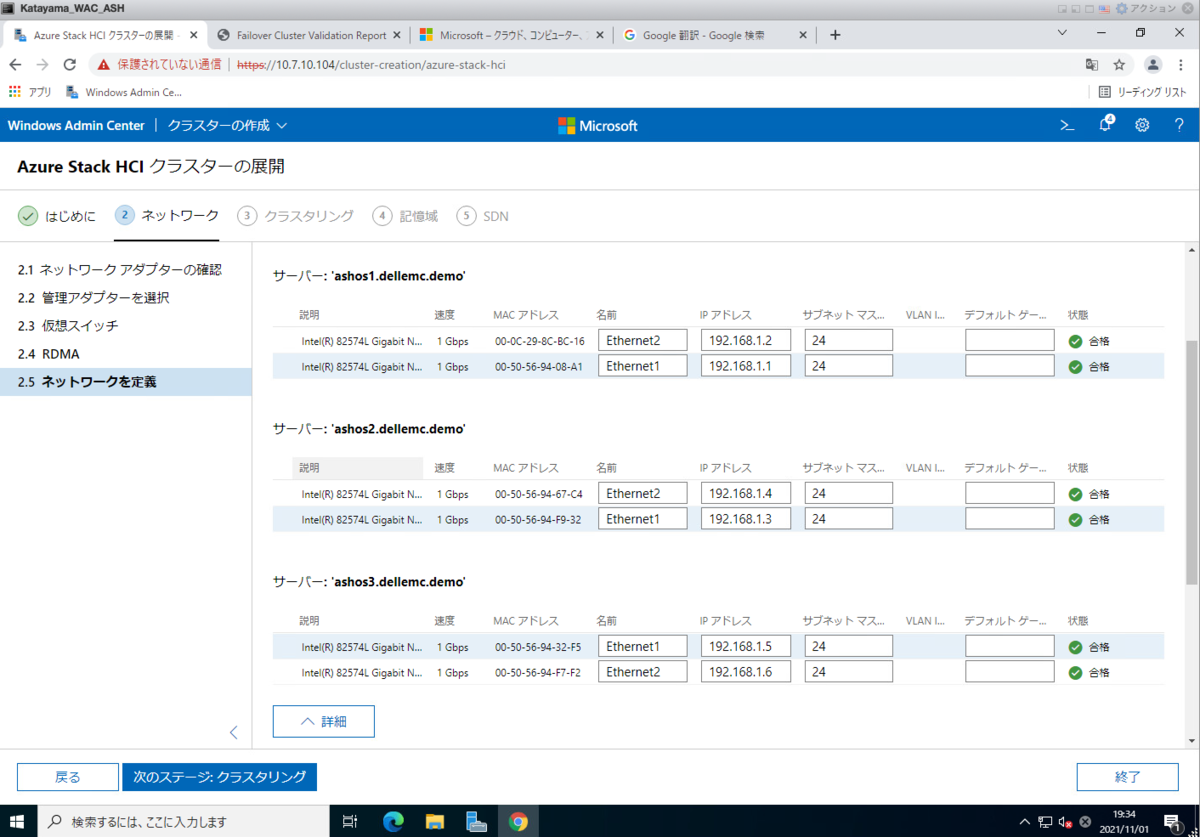Click the insecure connection warning icon
This screenshot has height=837, width=1200.
(x=103, y=64)
